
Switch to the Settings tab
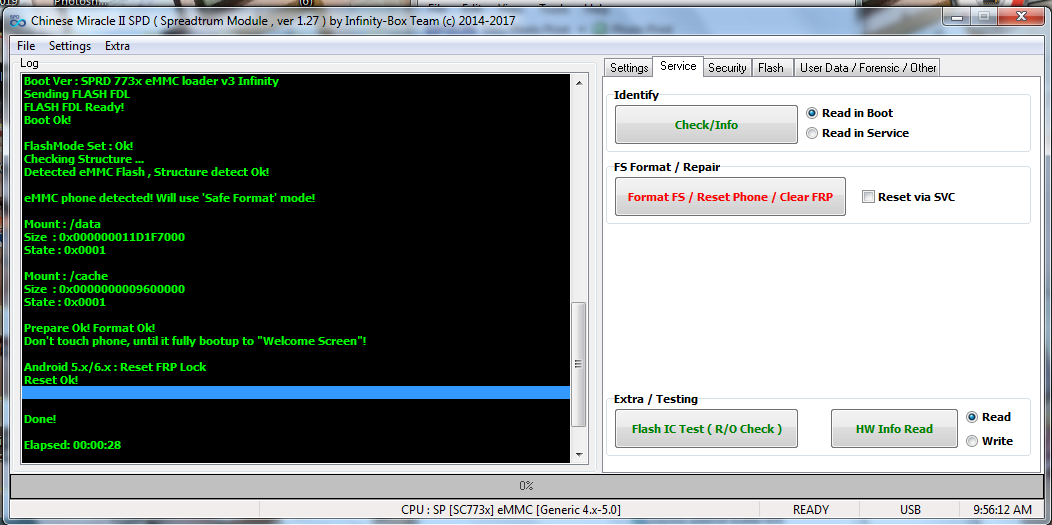coord(629,68)
